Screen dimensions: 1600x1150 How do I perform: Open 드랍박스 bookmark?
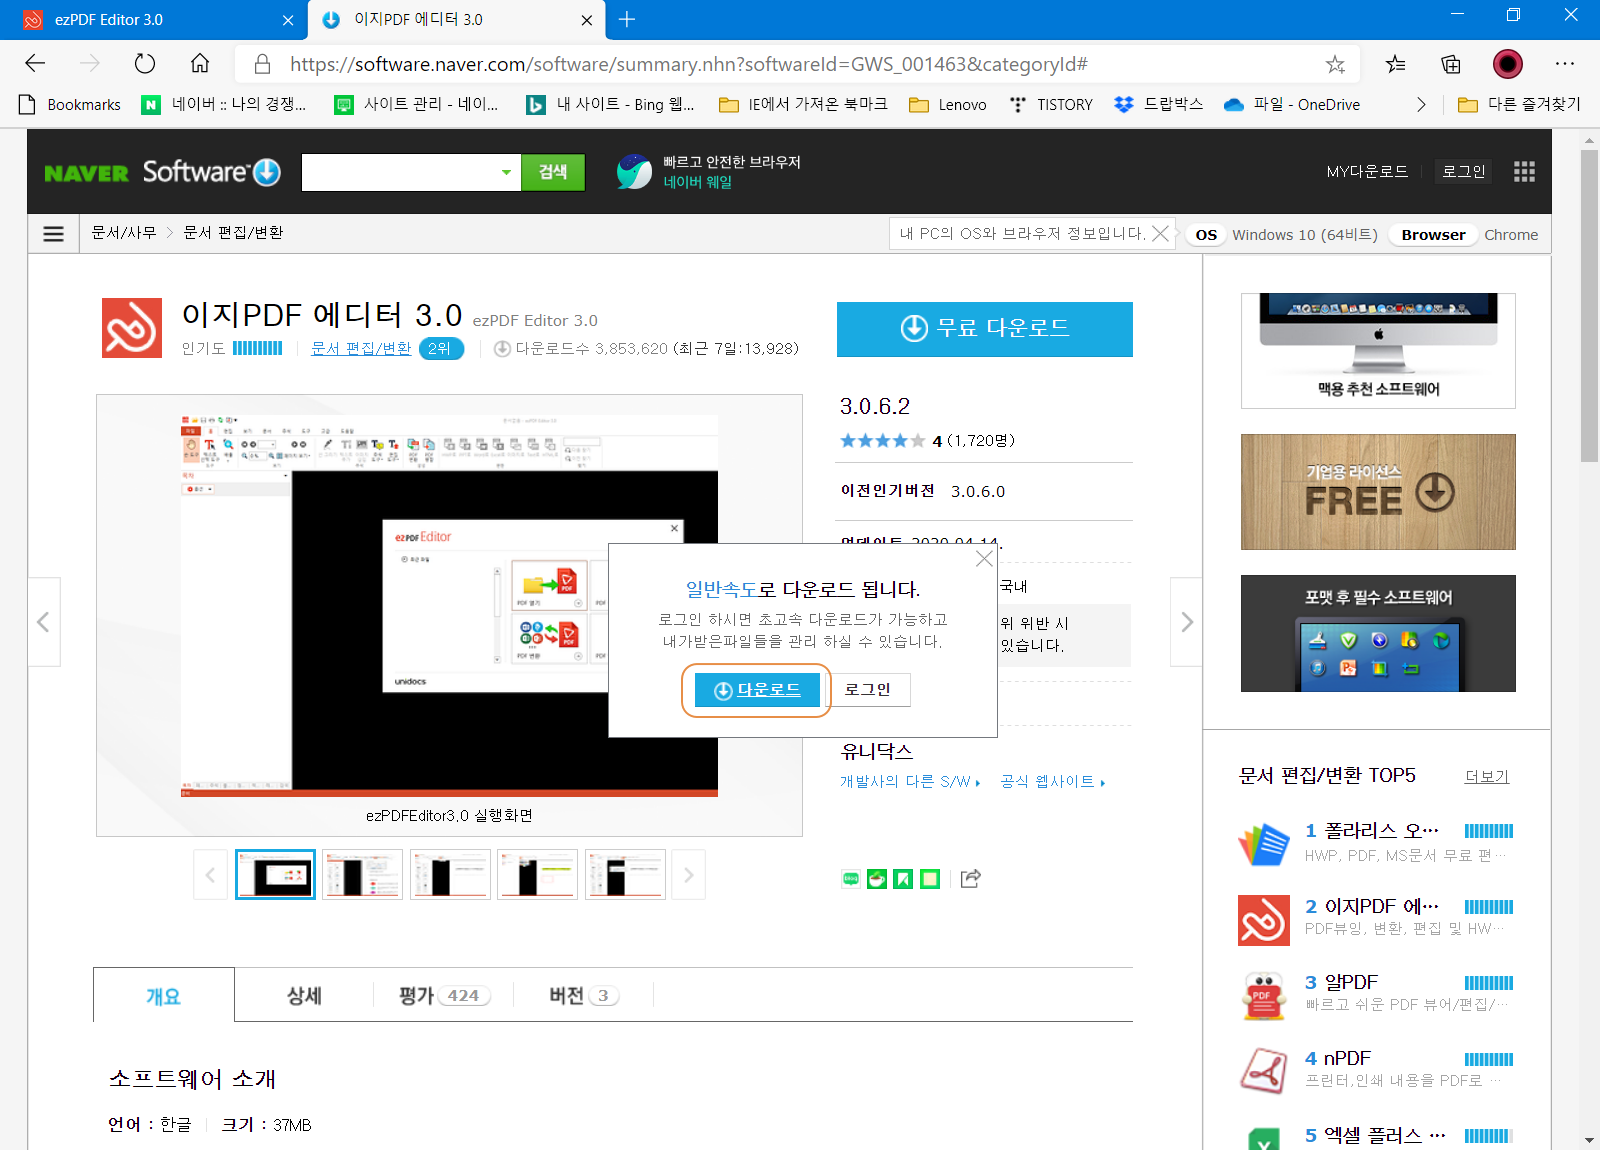coord(1158,104)
